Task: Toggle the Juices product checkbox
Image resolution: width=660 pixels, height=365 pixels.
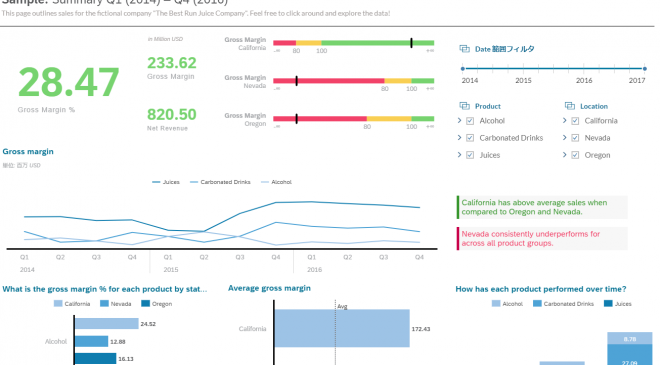Action: pos(470,155)
